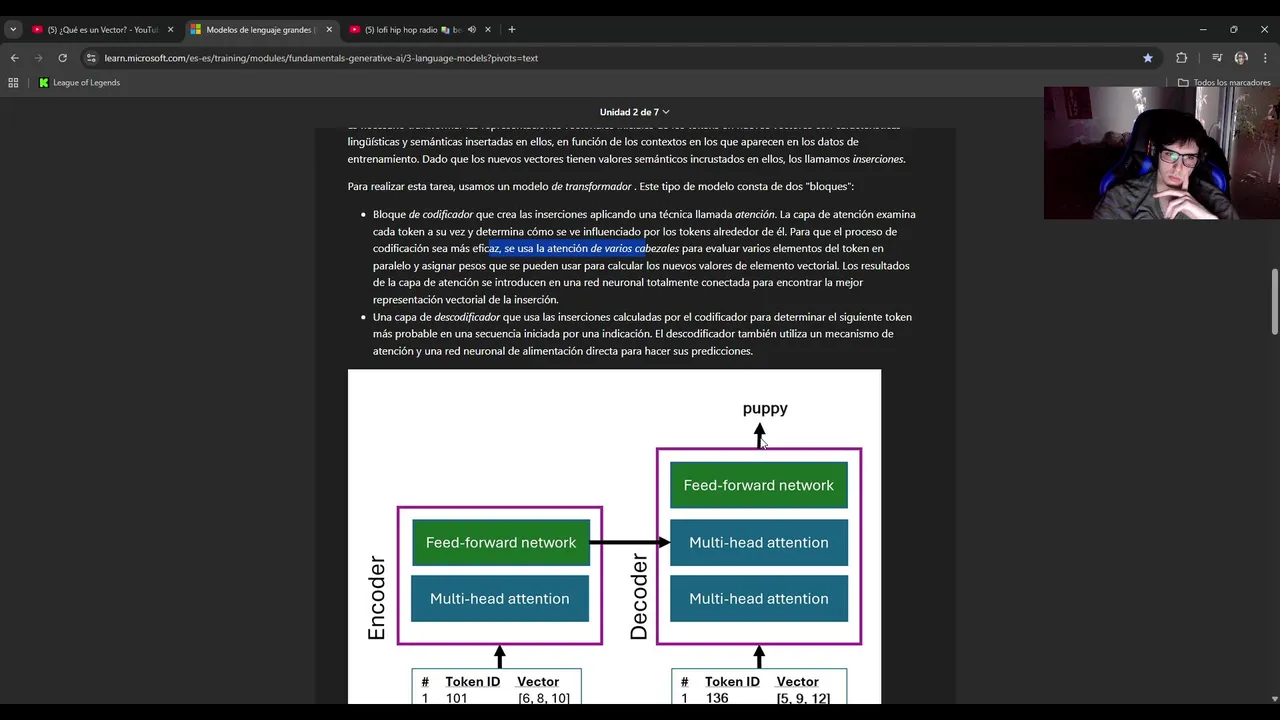Viewport: 1280px width, 720px height.
Task: Click the word 'puppy' in the diagram
Action: [765, 408]
